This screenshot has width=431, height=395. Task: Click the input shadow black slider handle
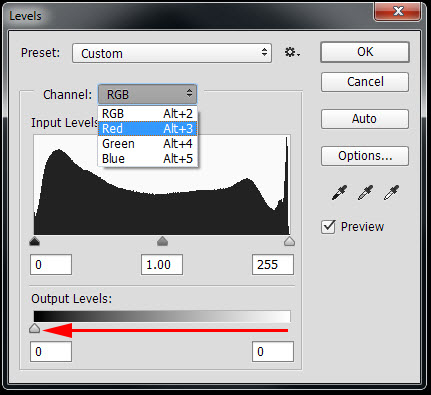pyautogui.click(x=35, y=241)
